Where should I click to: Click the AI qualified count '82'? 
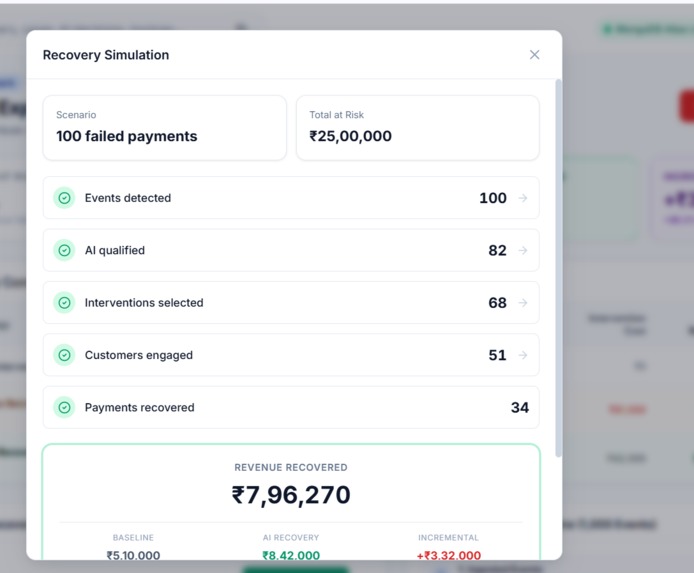[x=497, y=250]
